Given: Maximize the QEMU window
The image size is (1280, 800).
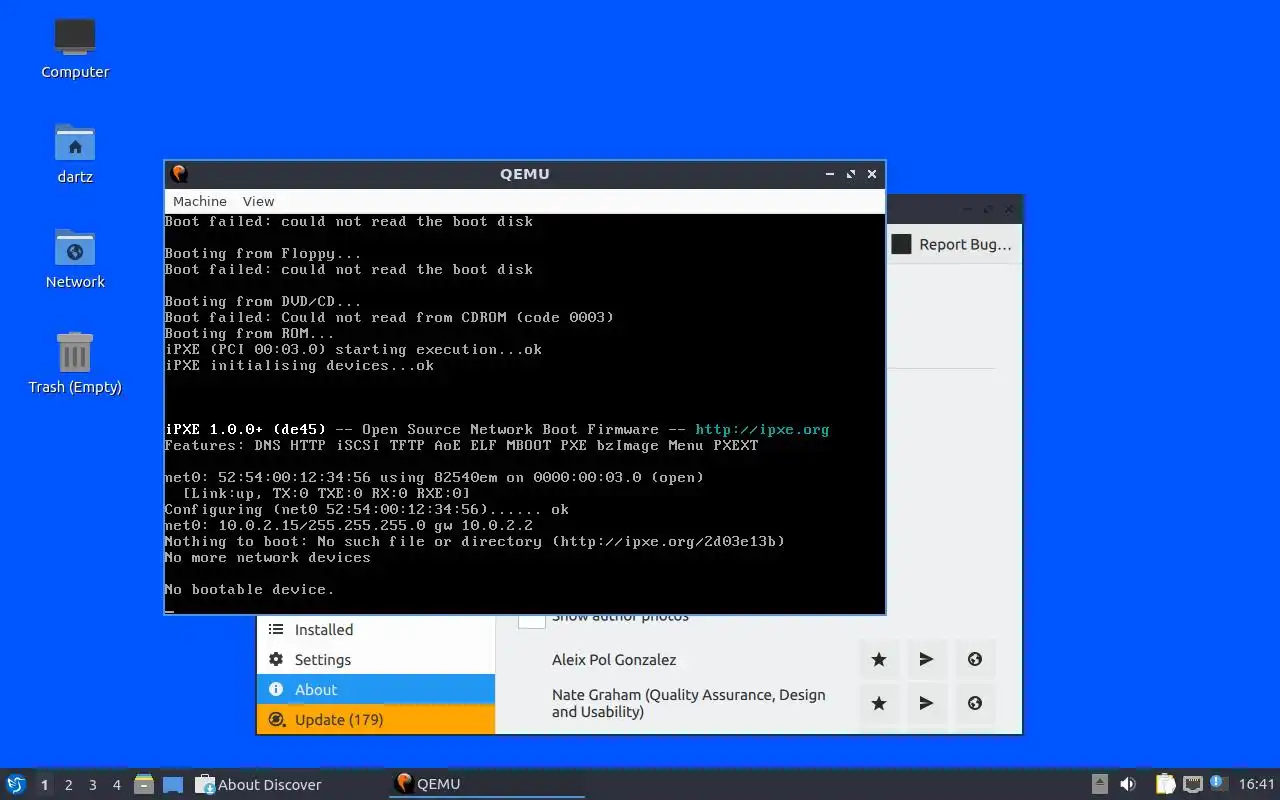Looking at the screenshot, I should coord(851,174).
